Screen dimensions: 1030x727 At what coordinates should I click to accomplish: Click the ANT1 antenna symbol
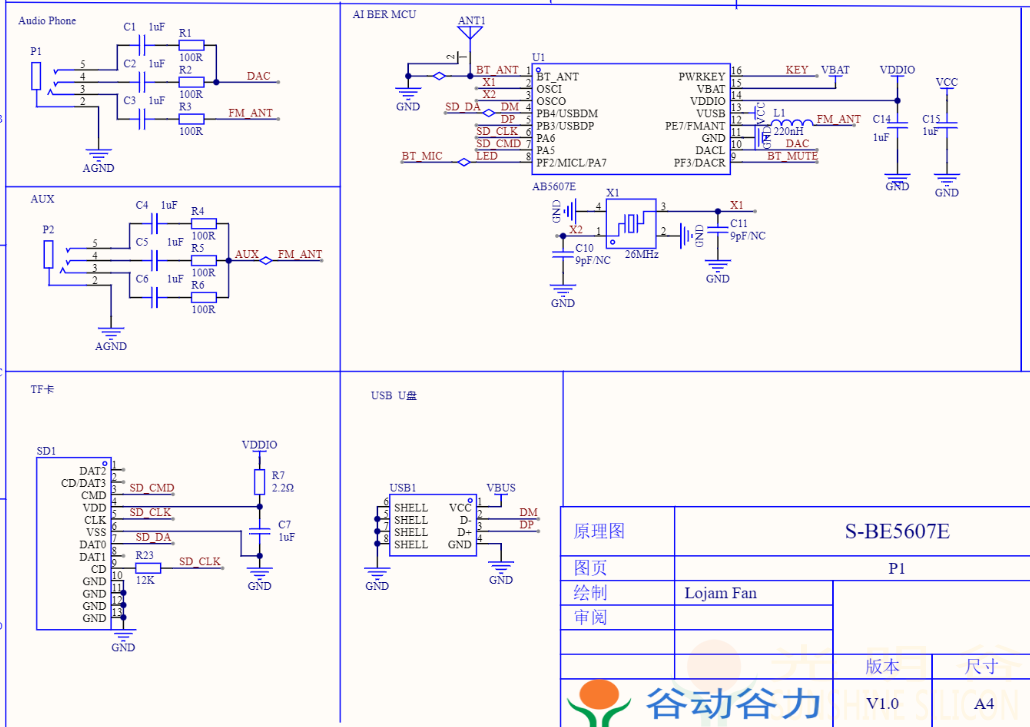pyautogui.click(x=471, y=34)
